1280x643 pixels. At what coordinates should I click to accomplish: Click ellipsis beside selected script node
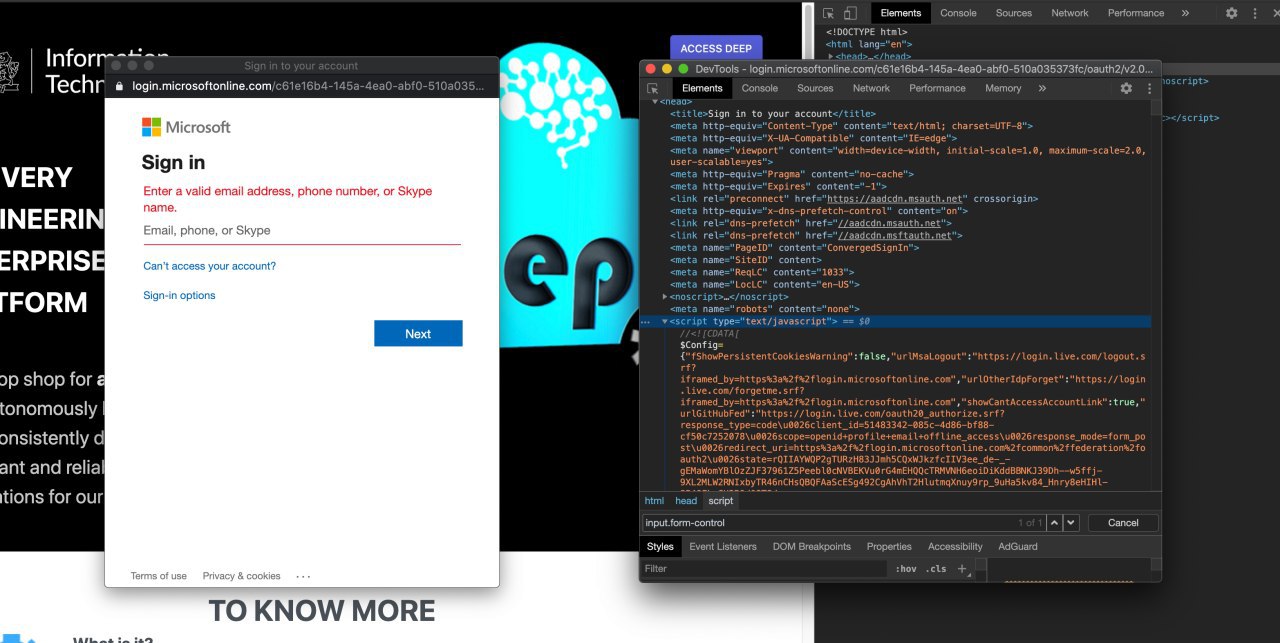646,322
